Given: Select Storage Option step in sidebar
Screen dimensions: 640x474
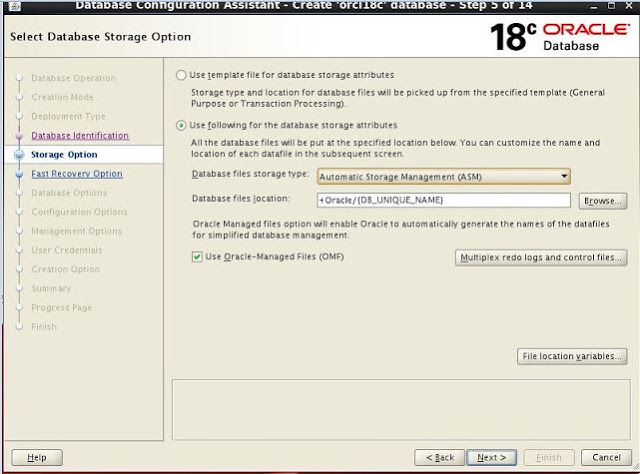Looking at the screenshot, I should pos(64,154).
